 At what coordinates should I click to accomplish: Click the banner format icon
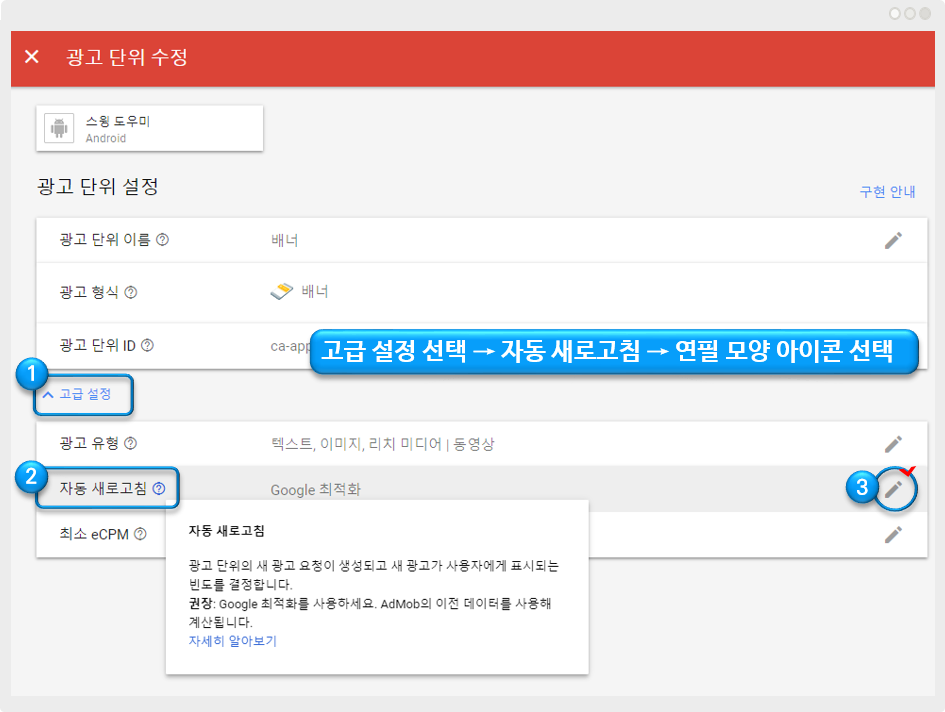click(x=282, y=292)
